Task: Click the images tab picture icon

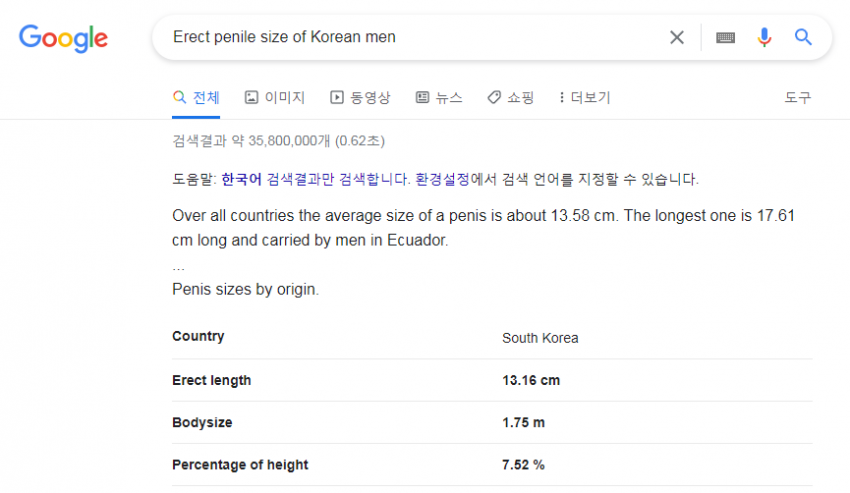Action: click(251, 97)
